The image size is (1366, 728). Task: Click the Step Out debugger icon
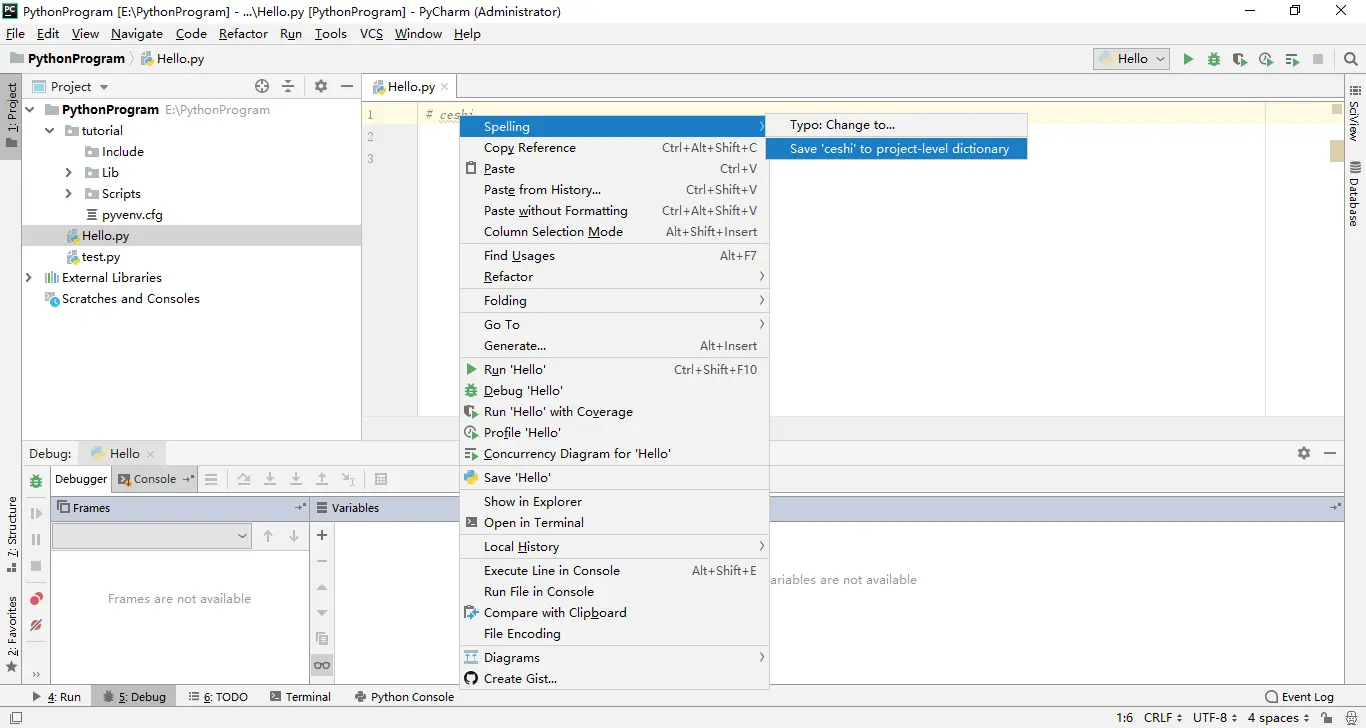[x=322, y=479]
